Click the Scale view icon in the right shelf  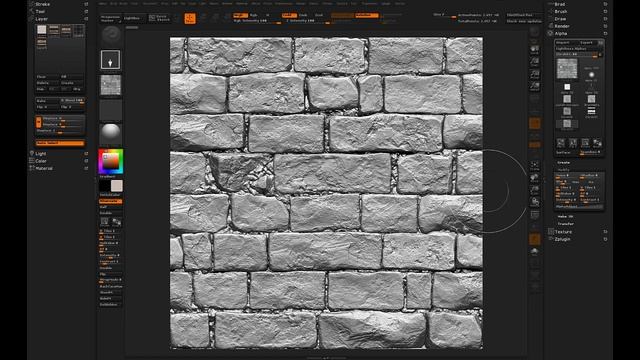(535, 189)
